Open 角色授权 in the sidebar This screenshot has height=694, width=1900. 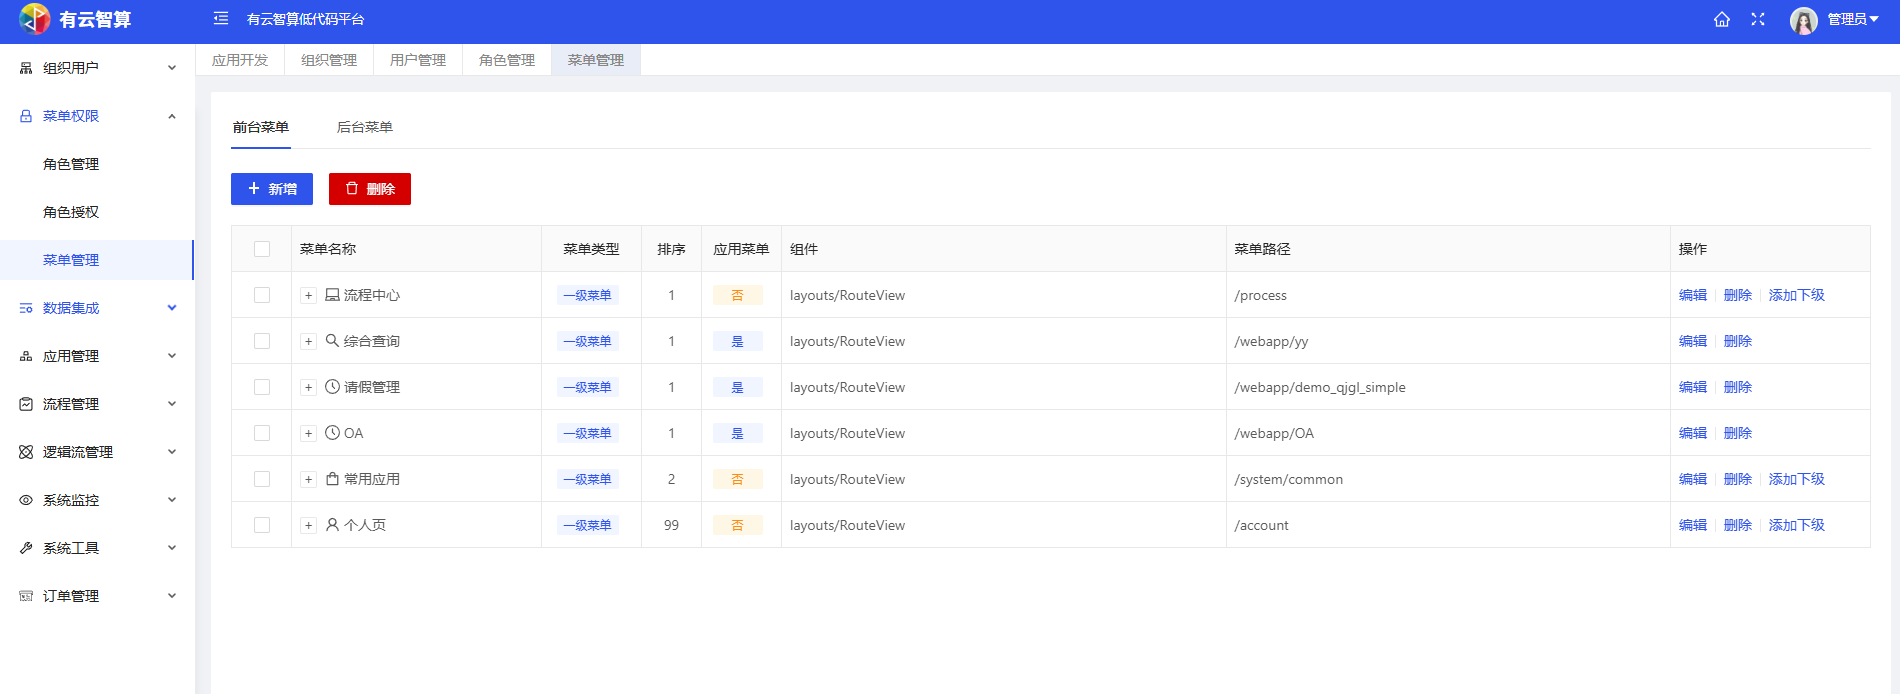point(71,212)
